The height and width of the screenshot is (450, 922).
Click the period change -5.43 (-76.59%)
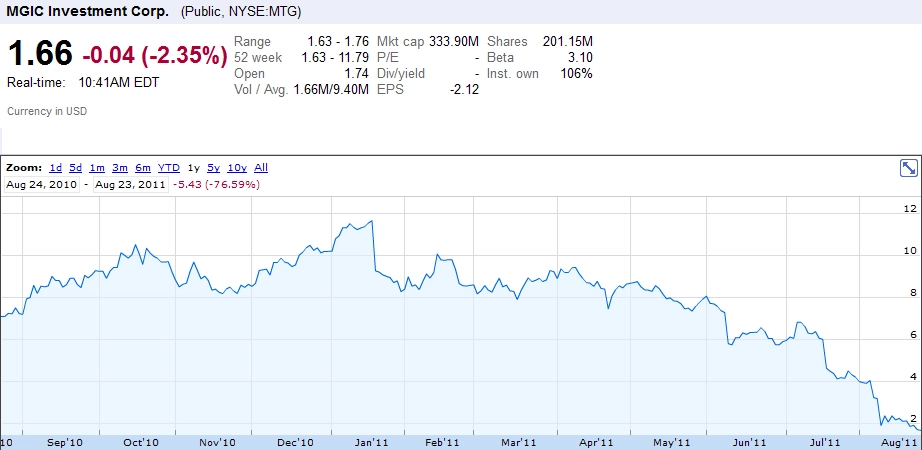click(217, 184)
